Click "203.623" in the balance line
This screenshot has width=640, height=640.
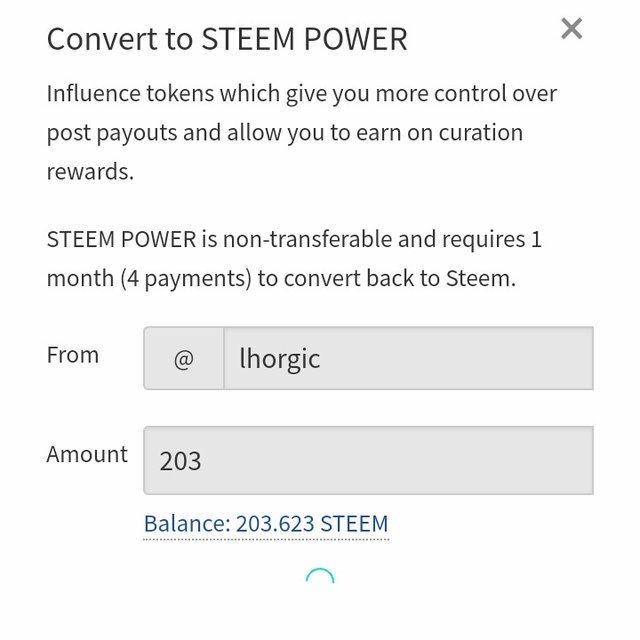pos(276,524)
